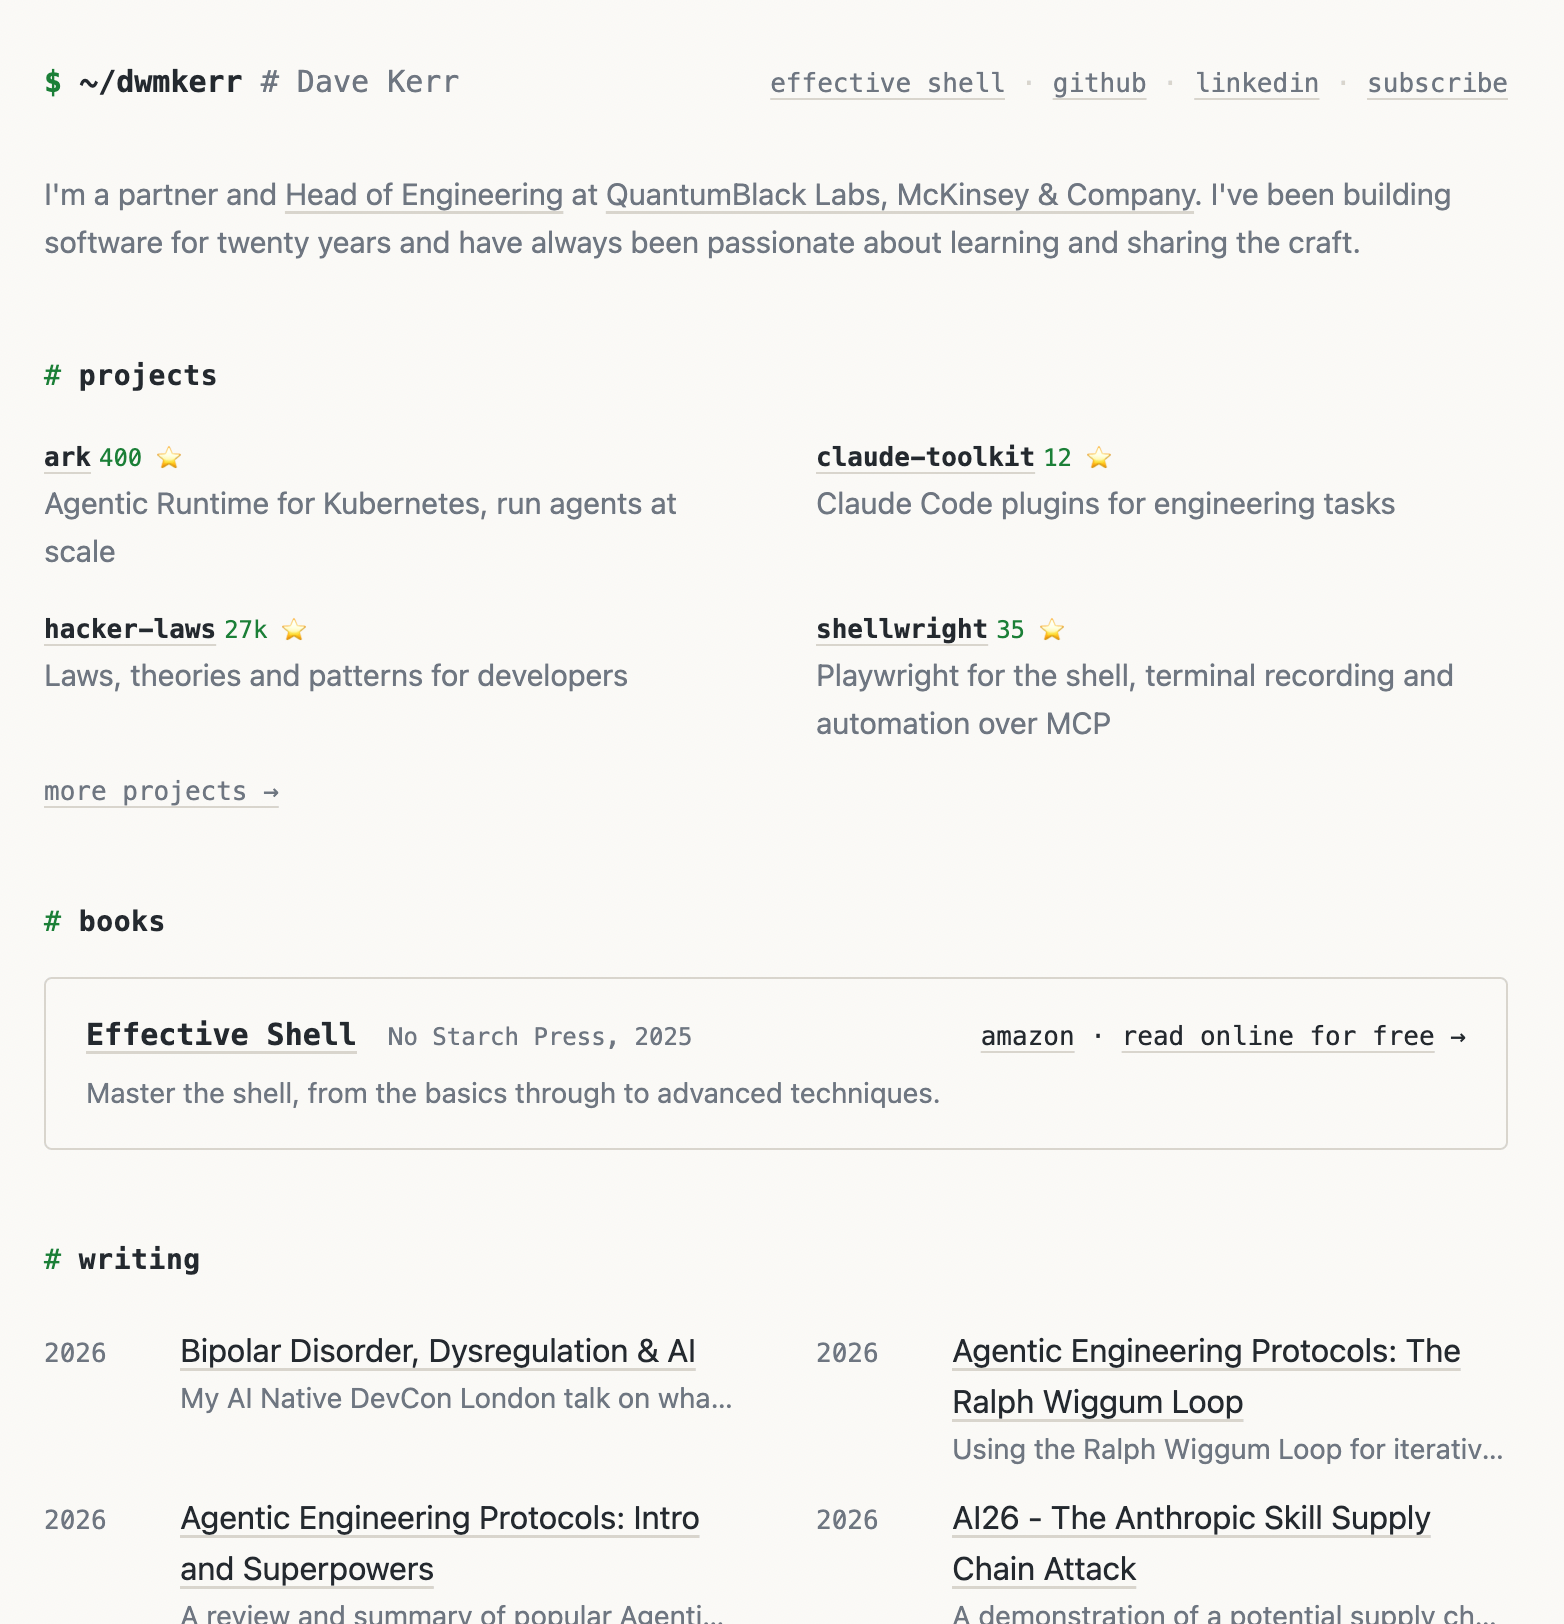Click subscribe in the top navigation
The height and width of the screenshot is (1624, 1564).
1437,83
